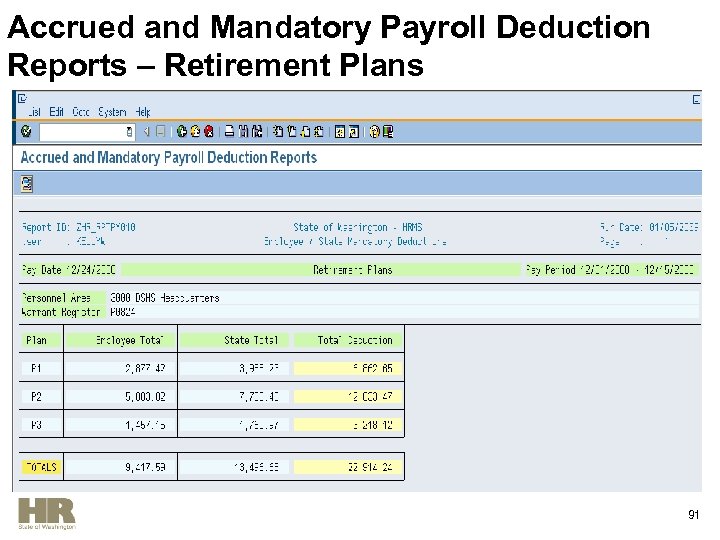Click the P3 total deduction yellow cell
Viewport: 720px width, 540px height.
point(348,425)
